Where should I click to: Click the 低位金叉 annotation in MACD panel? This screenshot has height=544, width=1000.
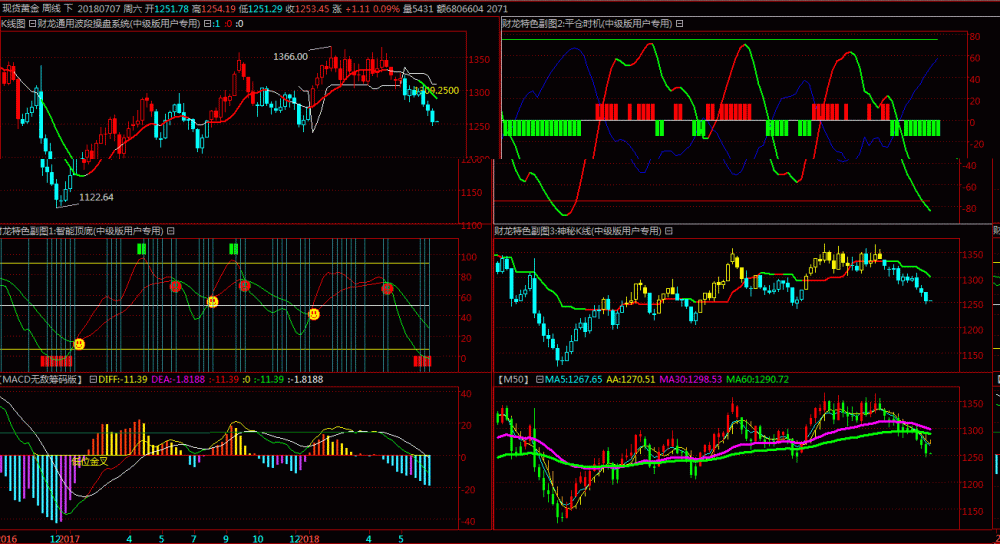[90, 461]
